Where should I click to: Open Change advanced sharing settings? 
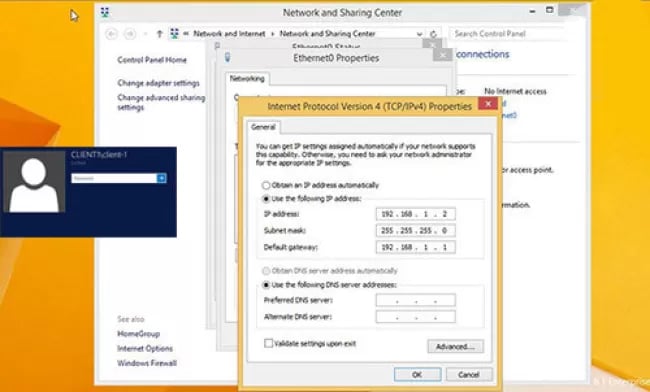[161, 102]
